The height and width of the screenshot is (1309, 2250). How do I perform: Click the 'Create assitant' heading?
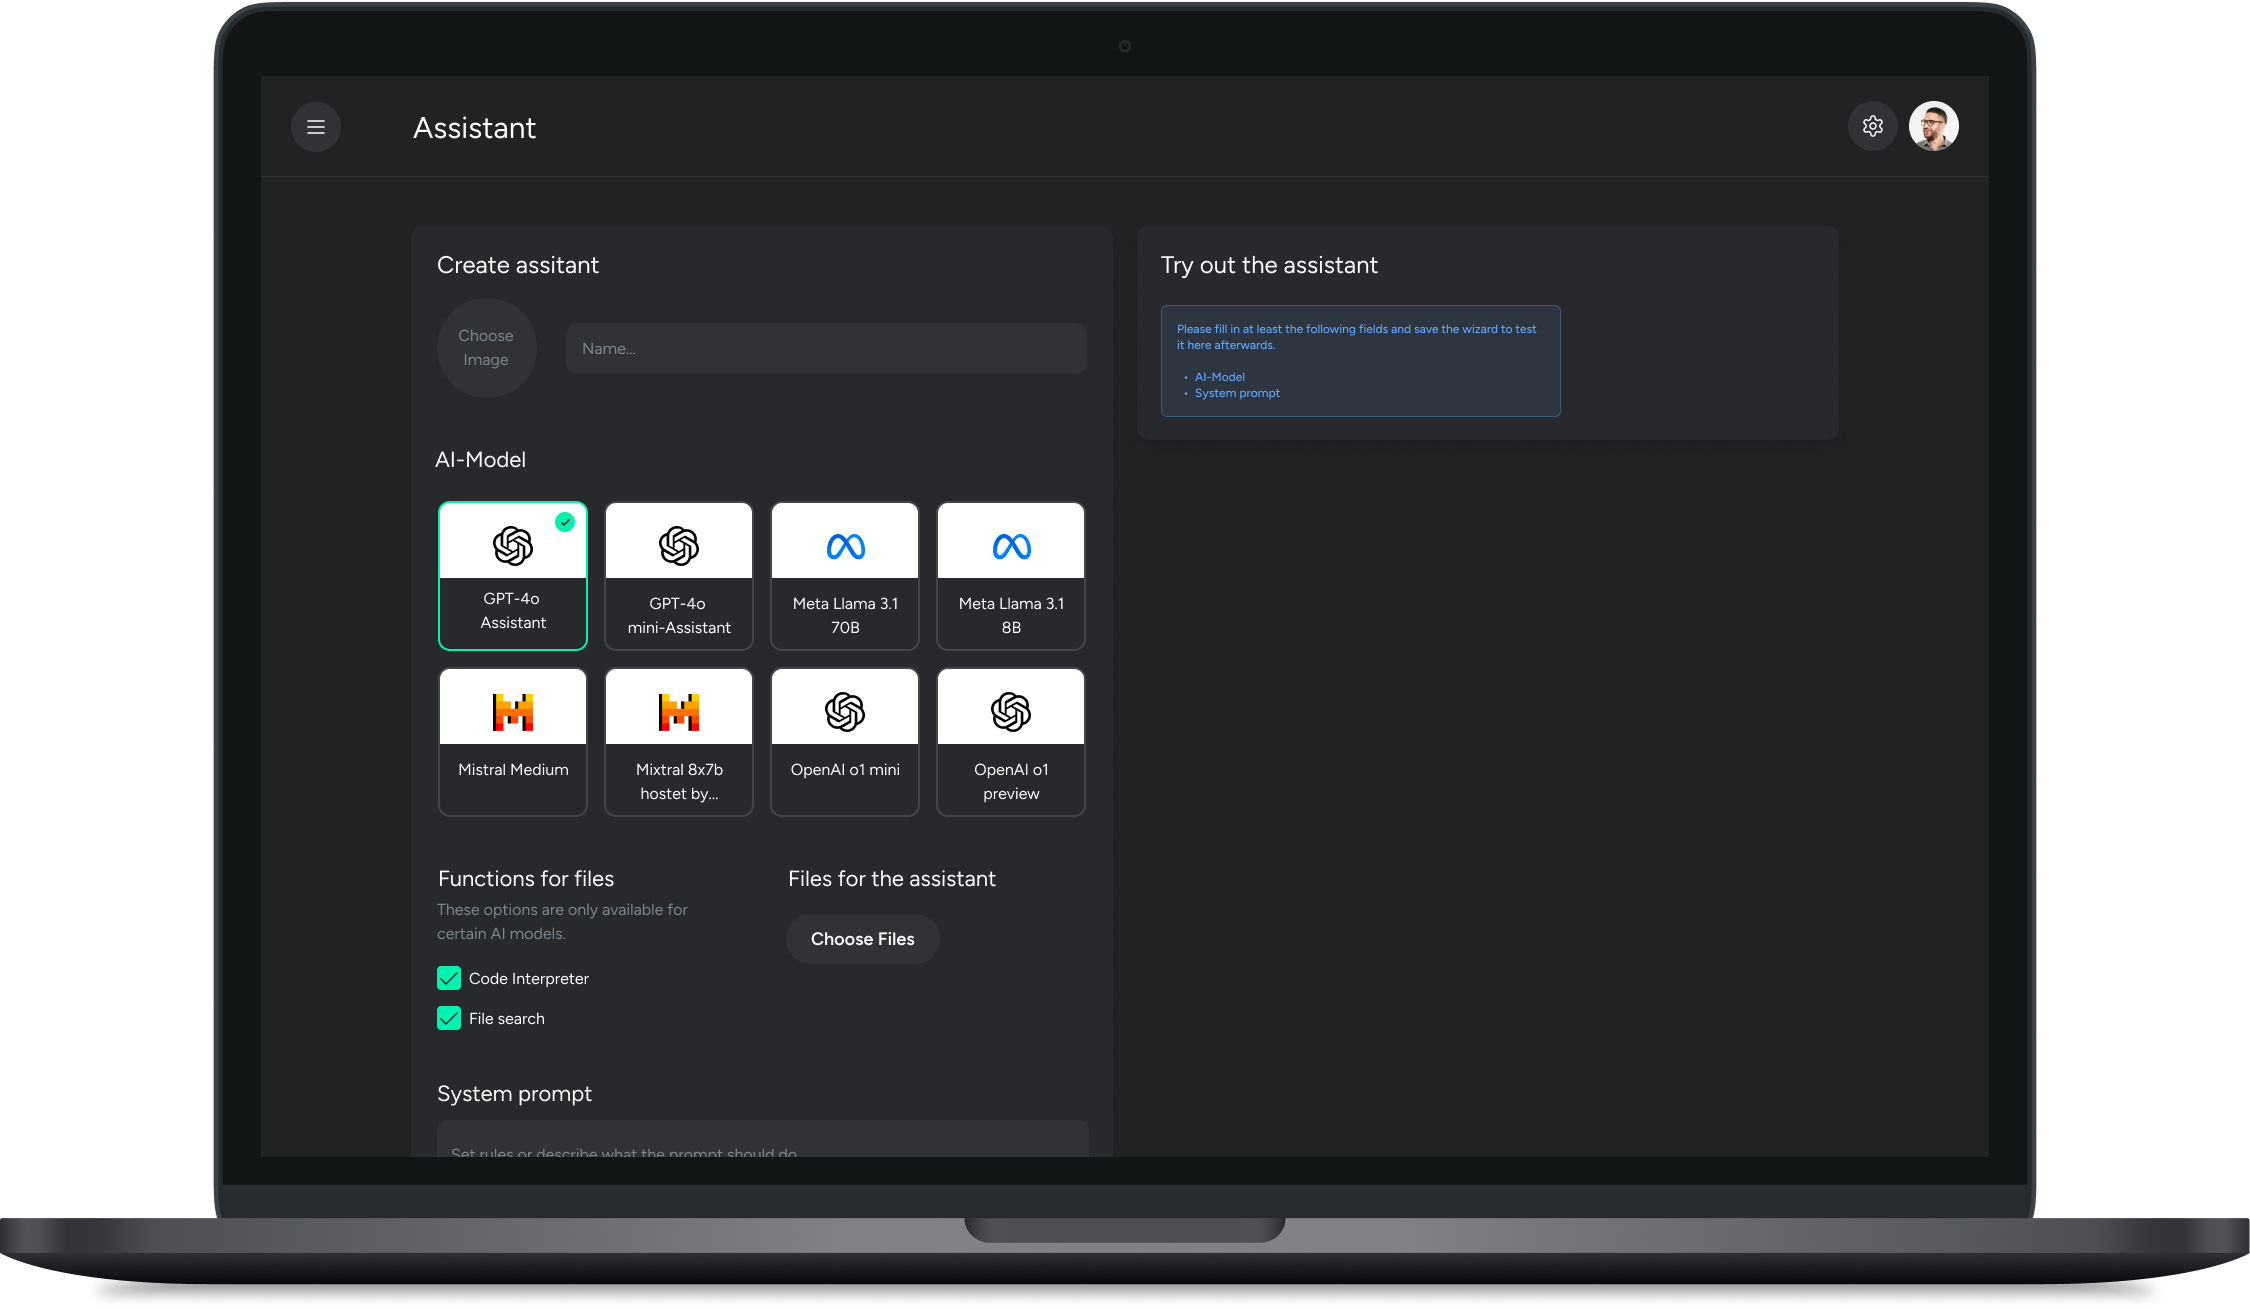[x=518, y=265]
